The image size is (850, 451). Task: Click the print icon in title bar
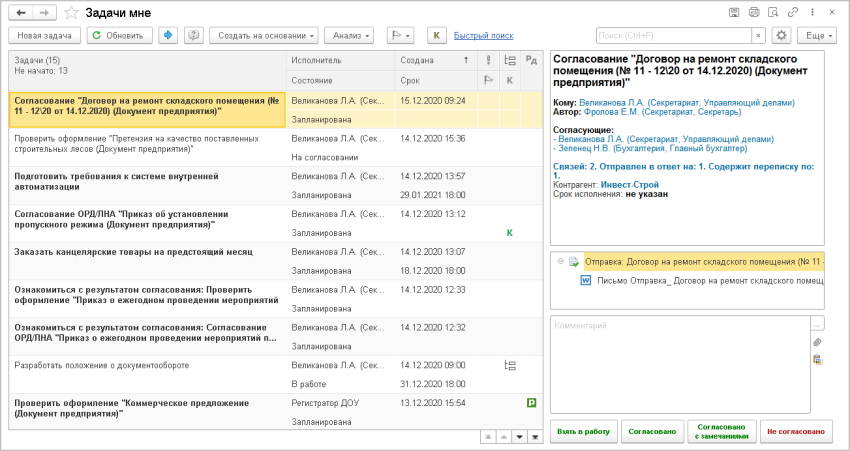[754, 12]
